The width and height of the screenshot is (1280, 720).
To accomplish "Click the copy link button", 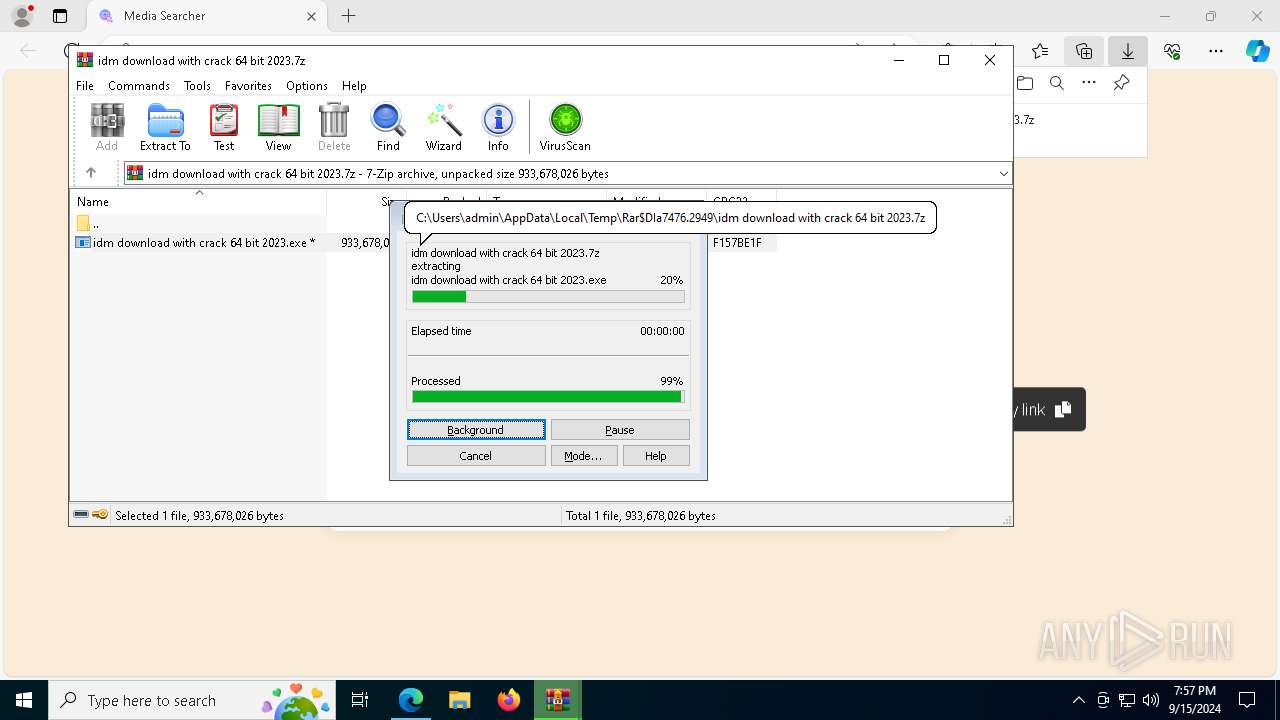I will click(x=1050, y=410).
